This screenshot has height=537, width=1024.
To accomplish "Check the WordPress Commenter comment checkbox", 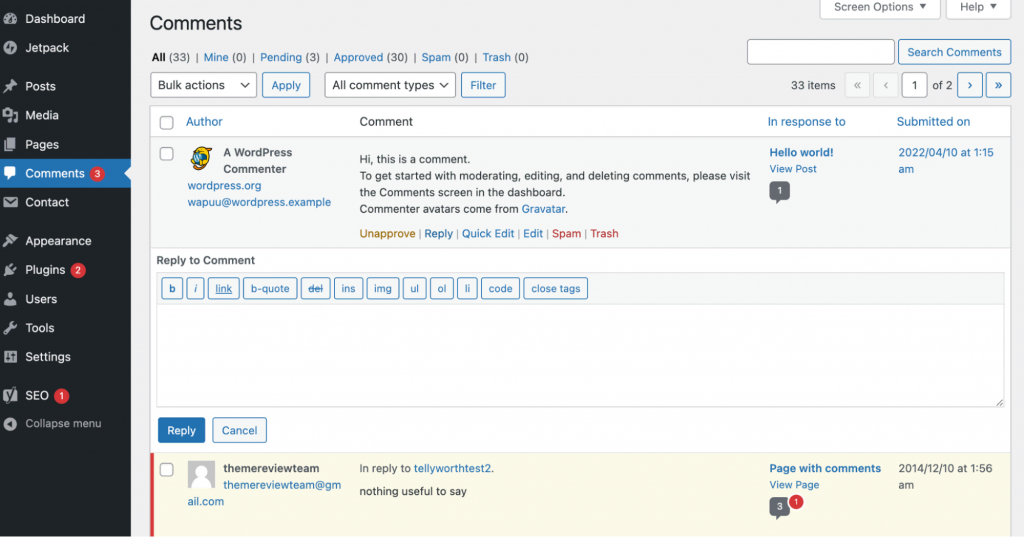I will [x=167, y=153].
